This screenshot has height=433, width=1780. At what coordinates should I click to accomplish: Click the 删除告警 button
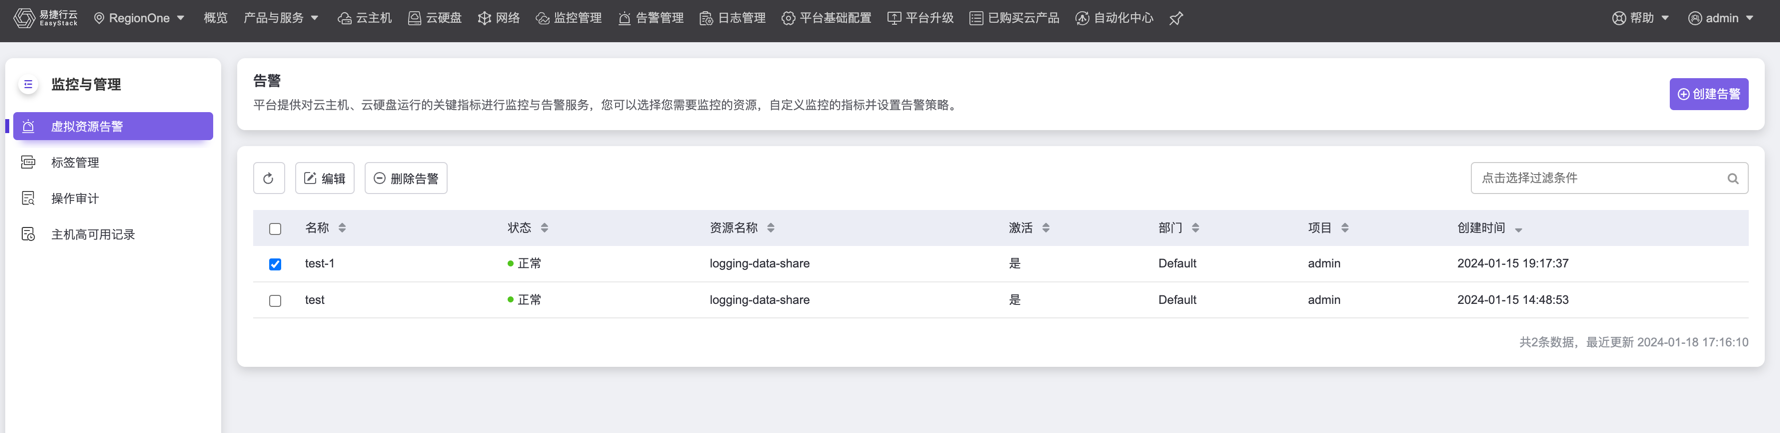406,178
